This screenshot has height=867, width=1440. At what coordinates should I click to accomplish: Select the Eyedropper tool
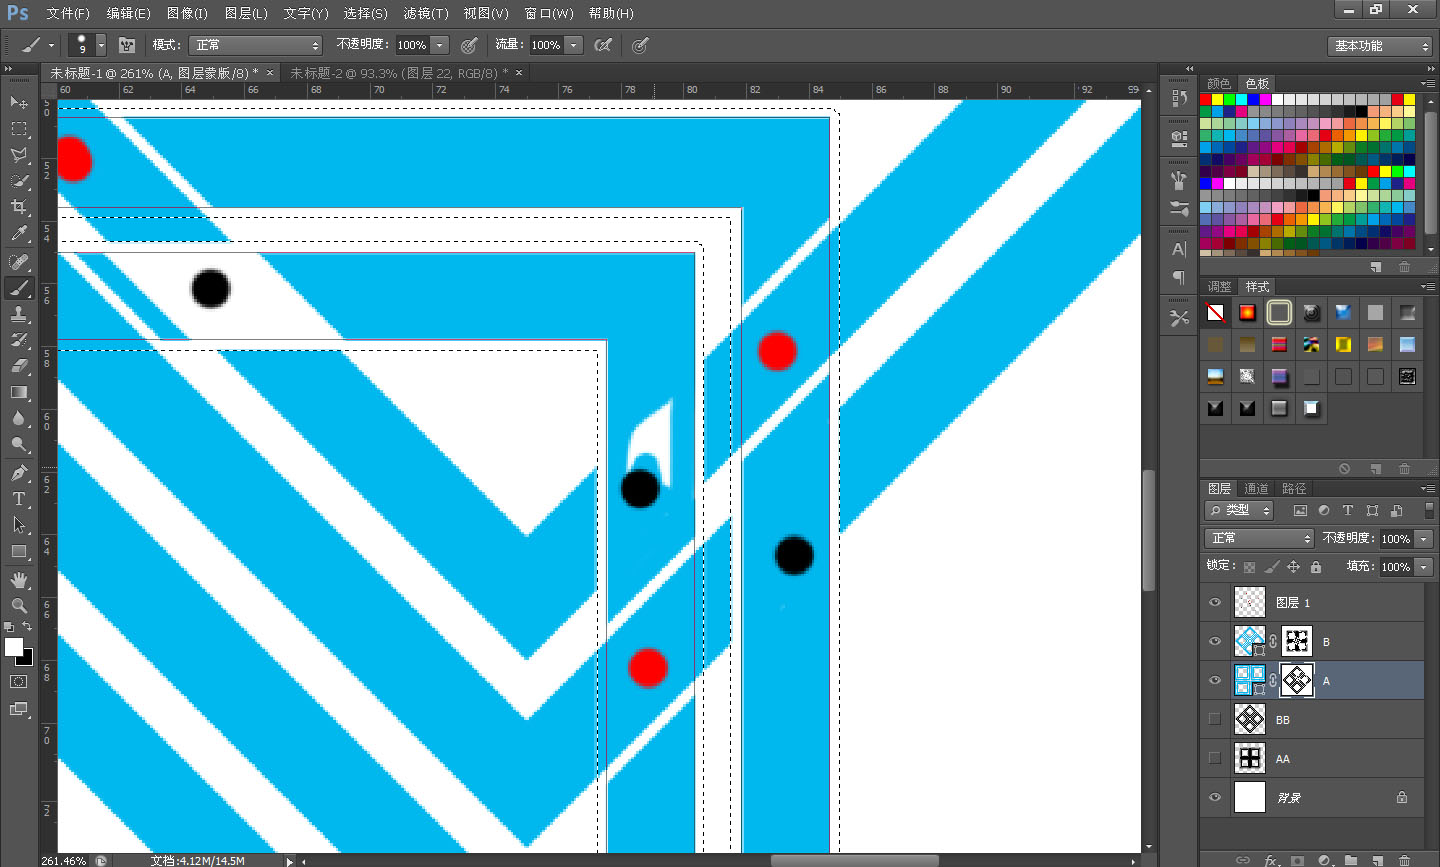(x=19, y=234)
